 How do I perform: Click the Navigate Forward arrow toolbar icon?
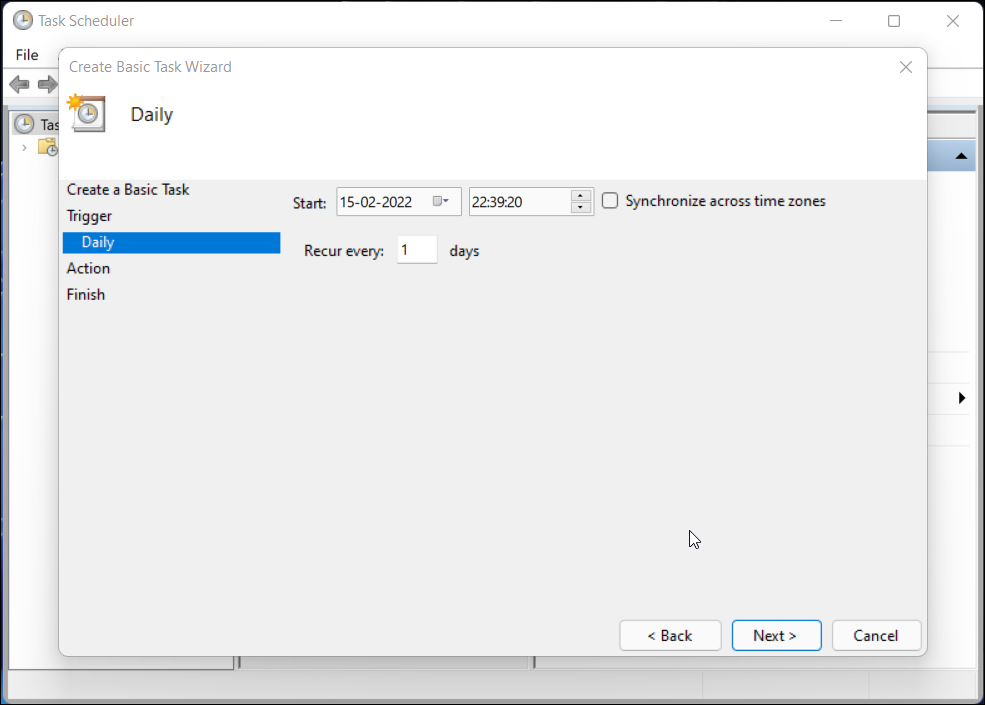click(46, 84)
